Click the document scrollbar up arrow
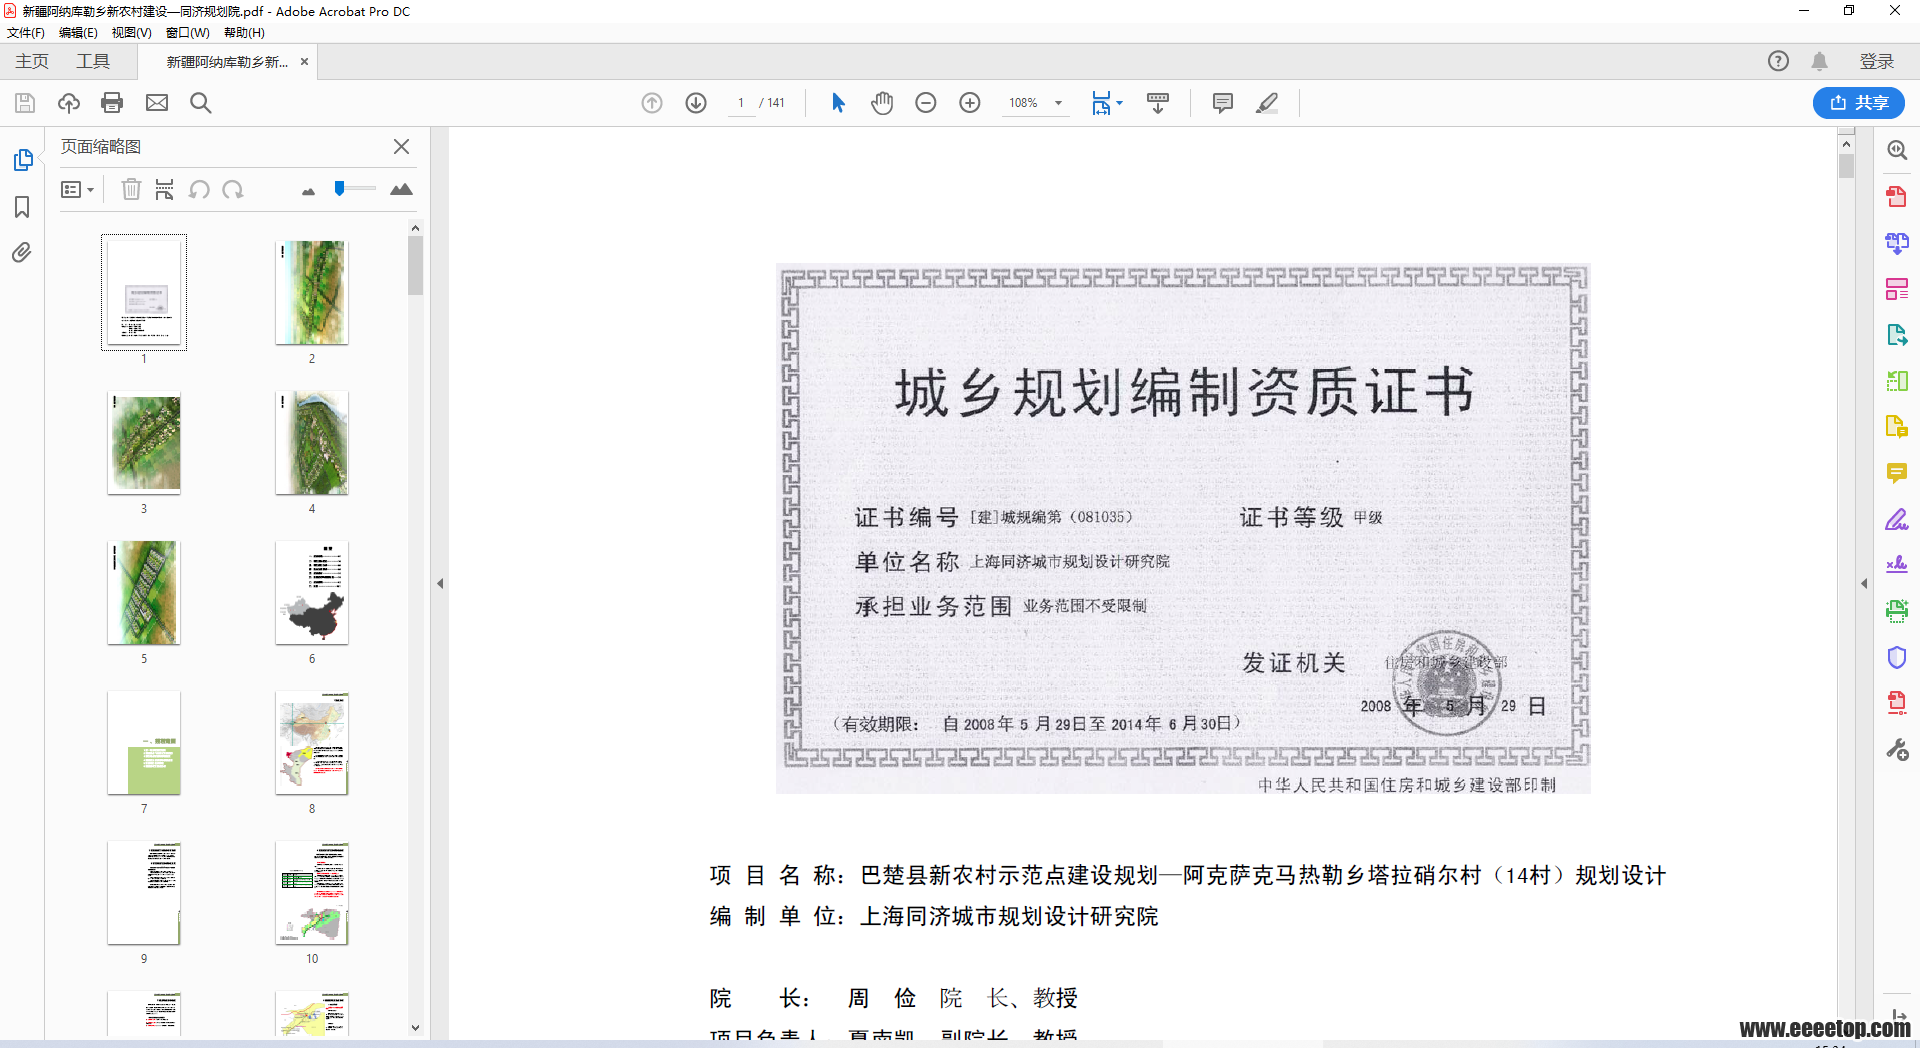Viewport: 1920px width, 1048px height. coord(1846,144)
